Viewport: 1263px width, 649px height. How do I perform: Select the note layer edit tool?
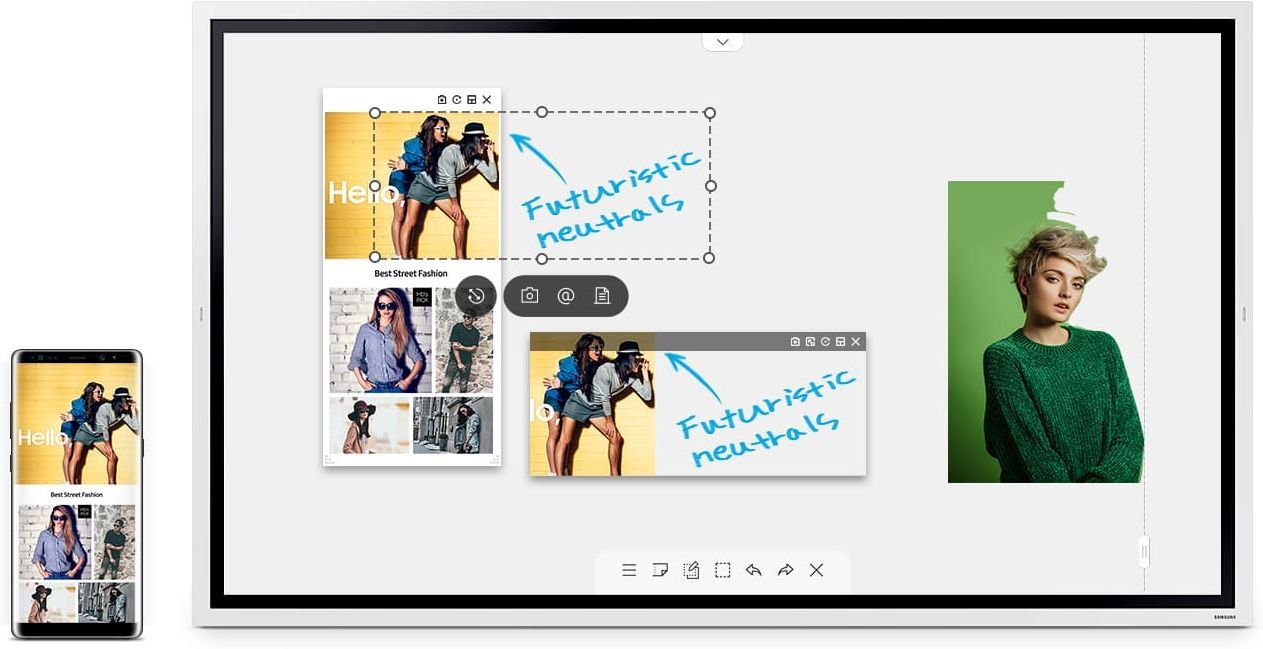[x=691, y=570]
